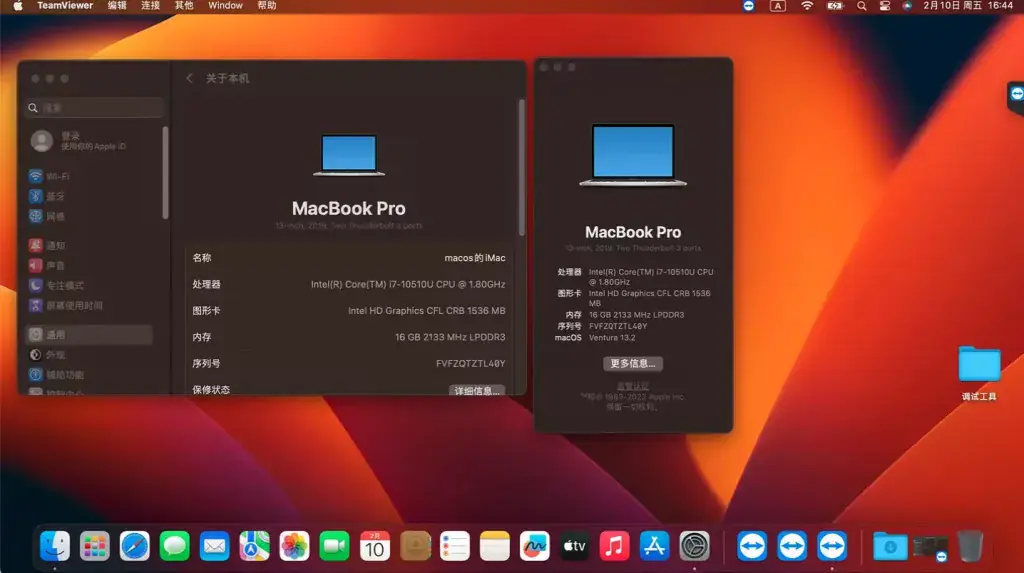The width and height of the screenshot is (1024, 573).
Task: Select 外观 in the settings sidebar
Action: [89, 355]
